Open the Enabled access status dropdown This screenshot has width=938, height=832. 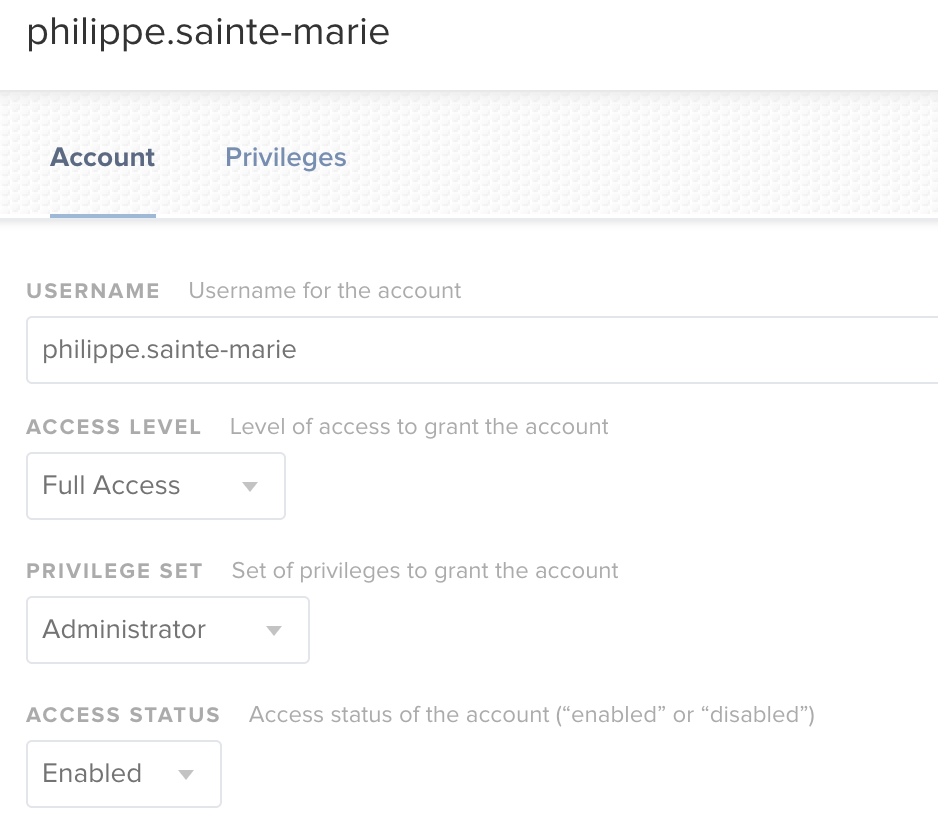(124, 774)
